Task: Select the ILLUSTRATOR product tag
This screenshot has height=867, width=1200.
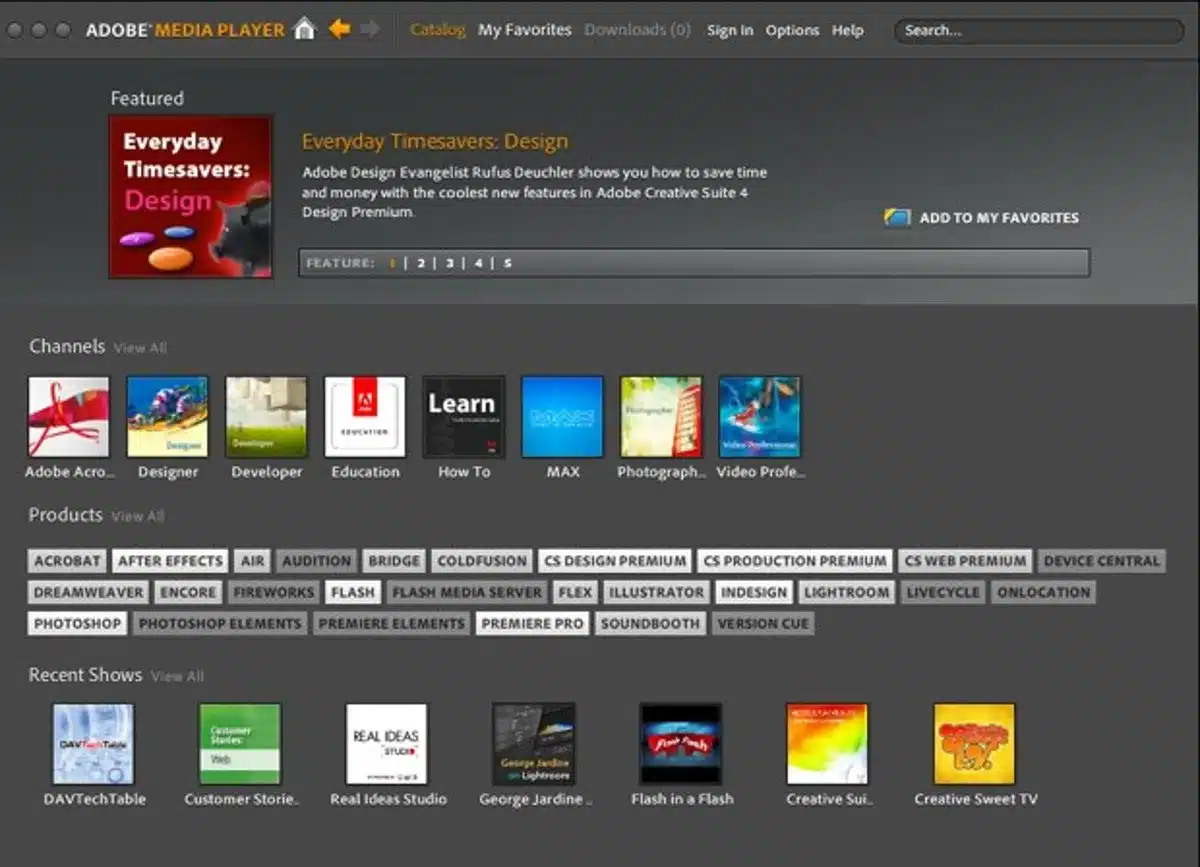Action: pyautogui.click(x=656, y=592)
